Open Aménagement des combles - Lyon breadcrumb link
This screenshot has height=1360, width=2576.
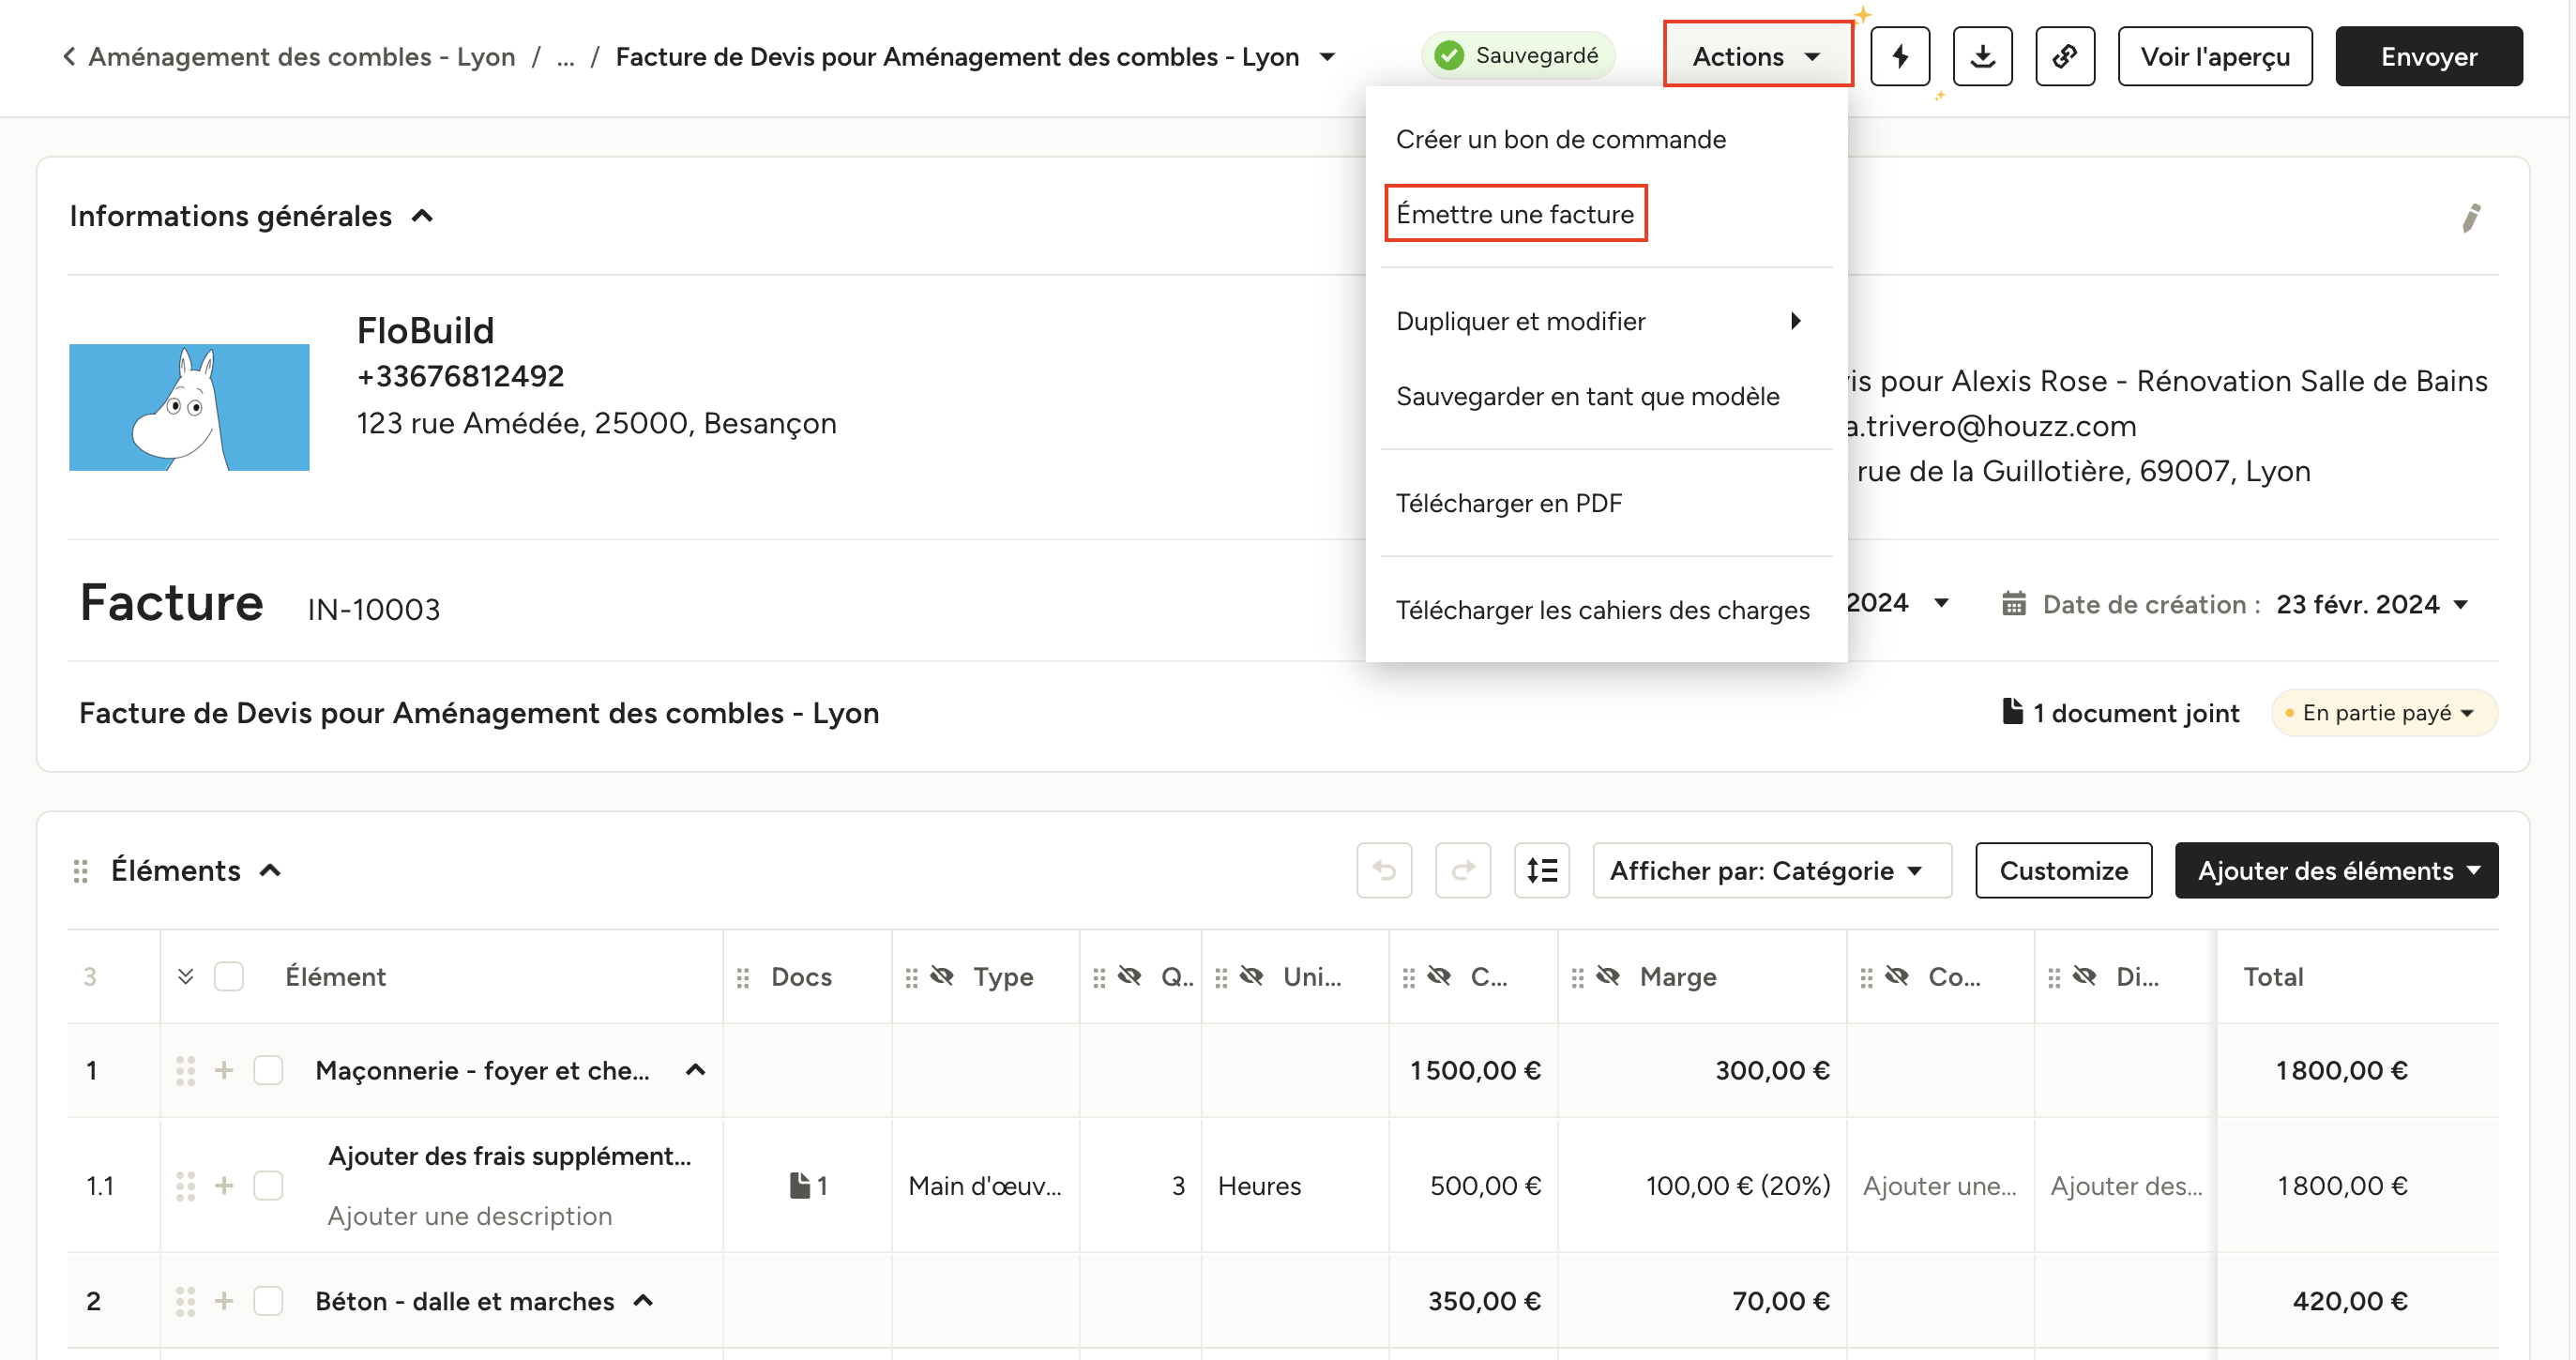coord(302,57)
